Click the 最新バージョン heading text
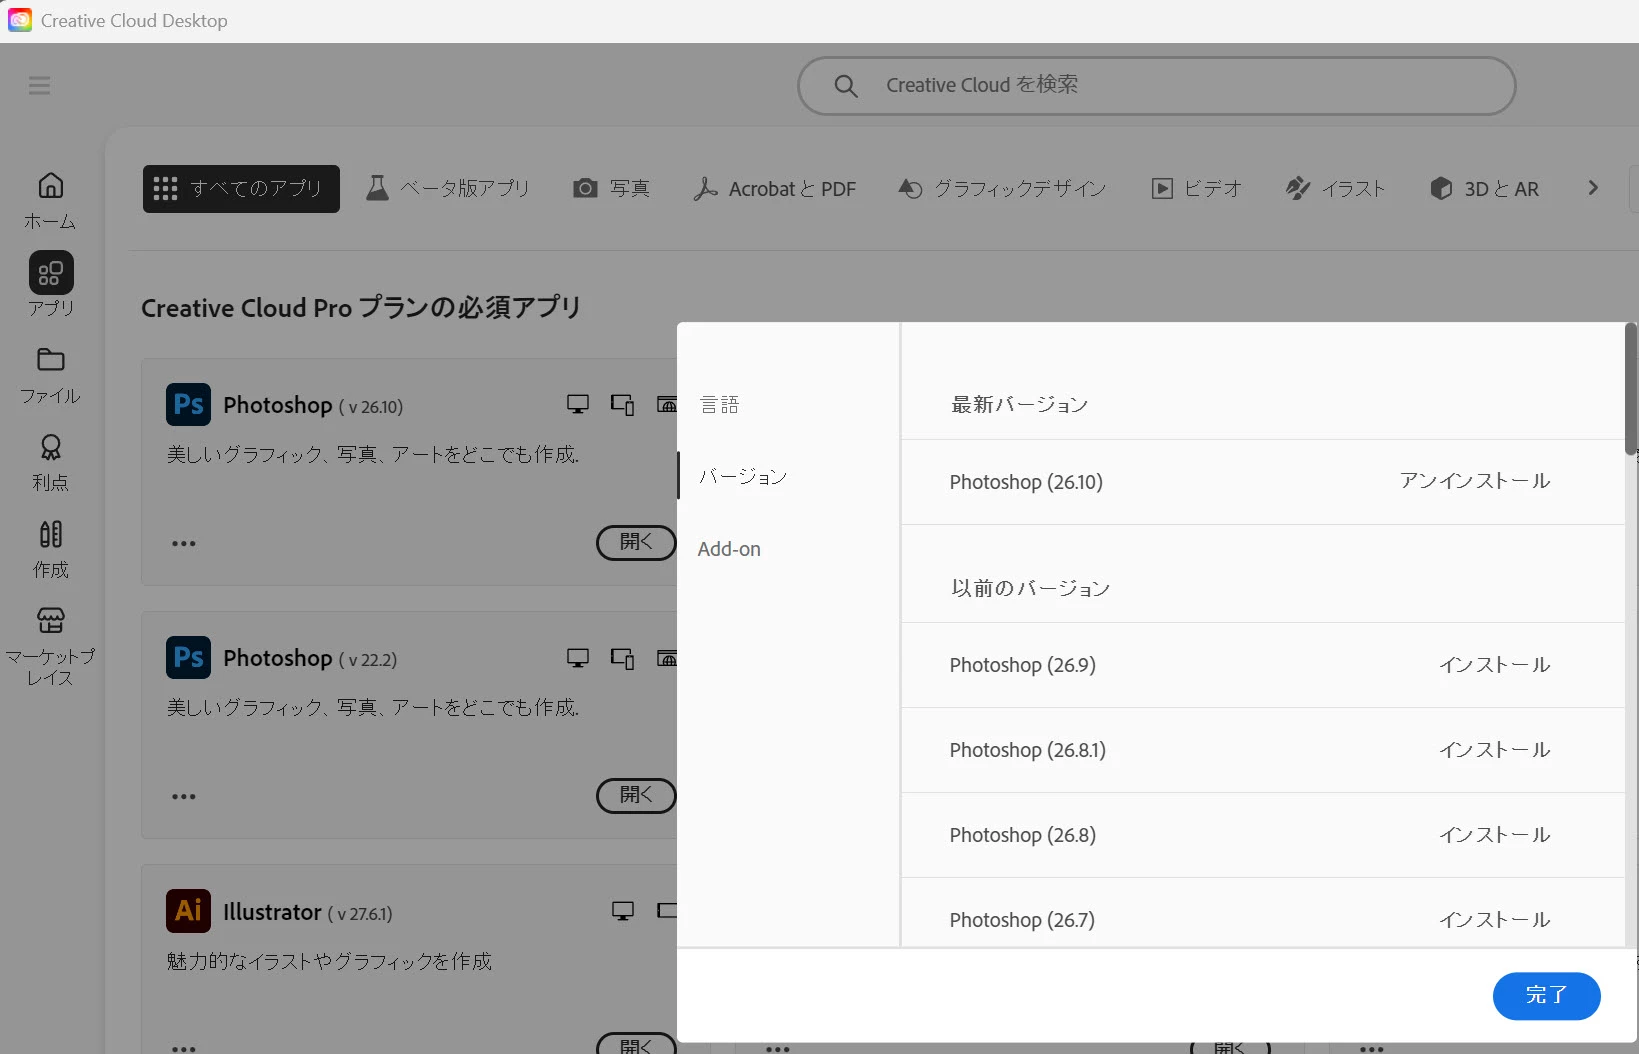Viewport: 1639px width, 1054px height. [1019, 405]
